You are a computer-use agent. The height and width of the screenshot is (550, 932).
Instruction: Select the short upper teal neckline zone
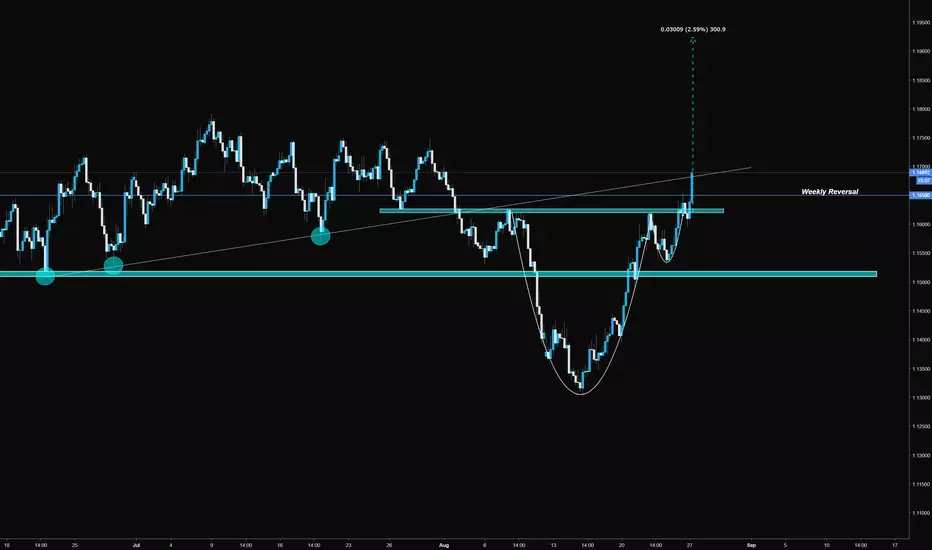(x=552, y=210)
